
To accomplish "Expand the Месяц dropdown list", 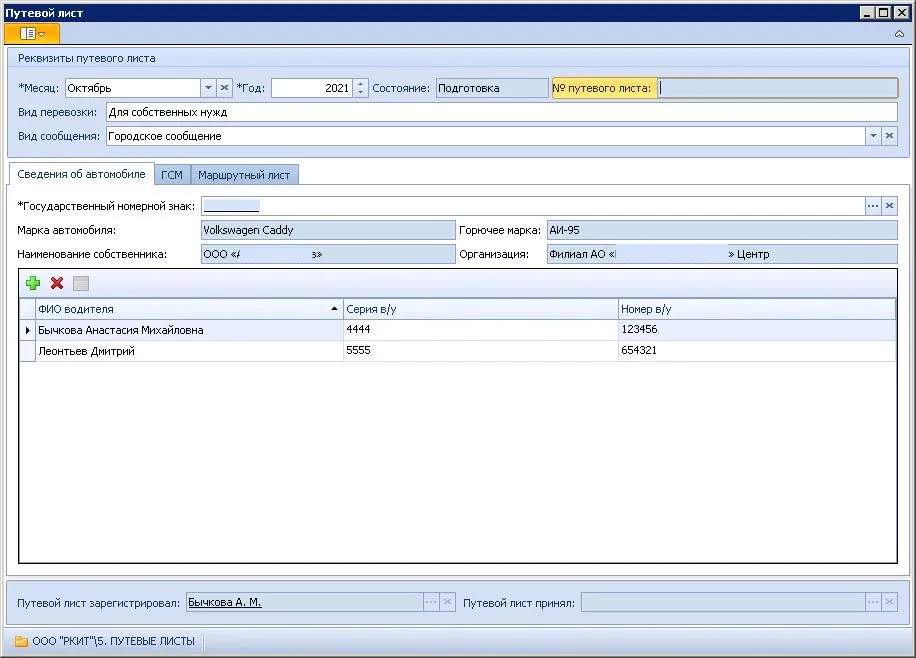I will (x=208, y=88).
